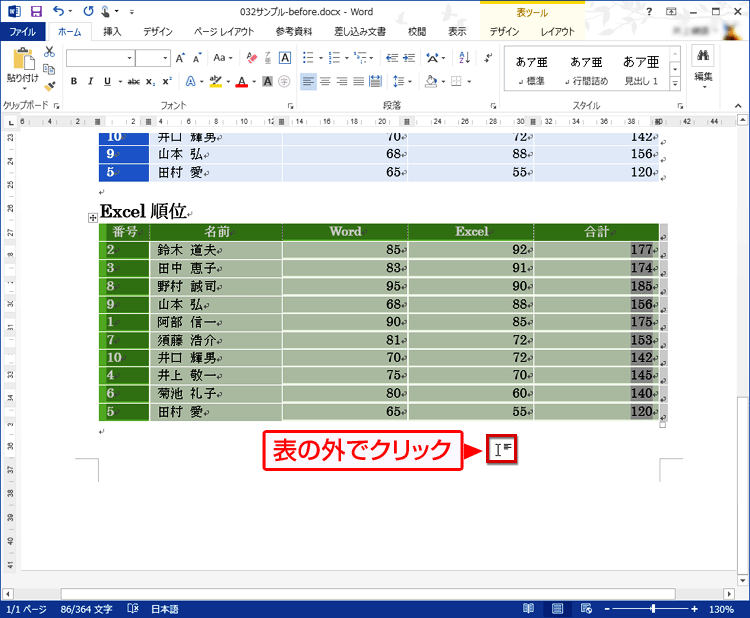
Task: Click the vertical scrollbar down arrow
Action: point(742,580)
